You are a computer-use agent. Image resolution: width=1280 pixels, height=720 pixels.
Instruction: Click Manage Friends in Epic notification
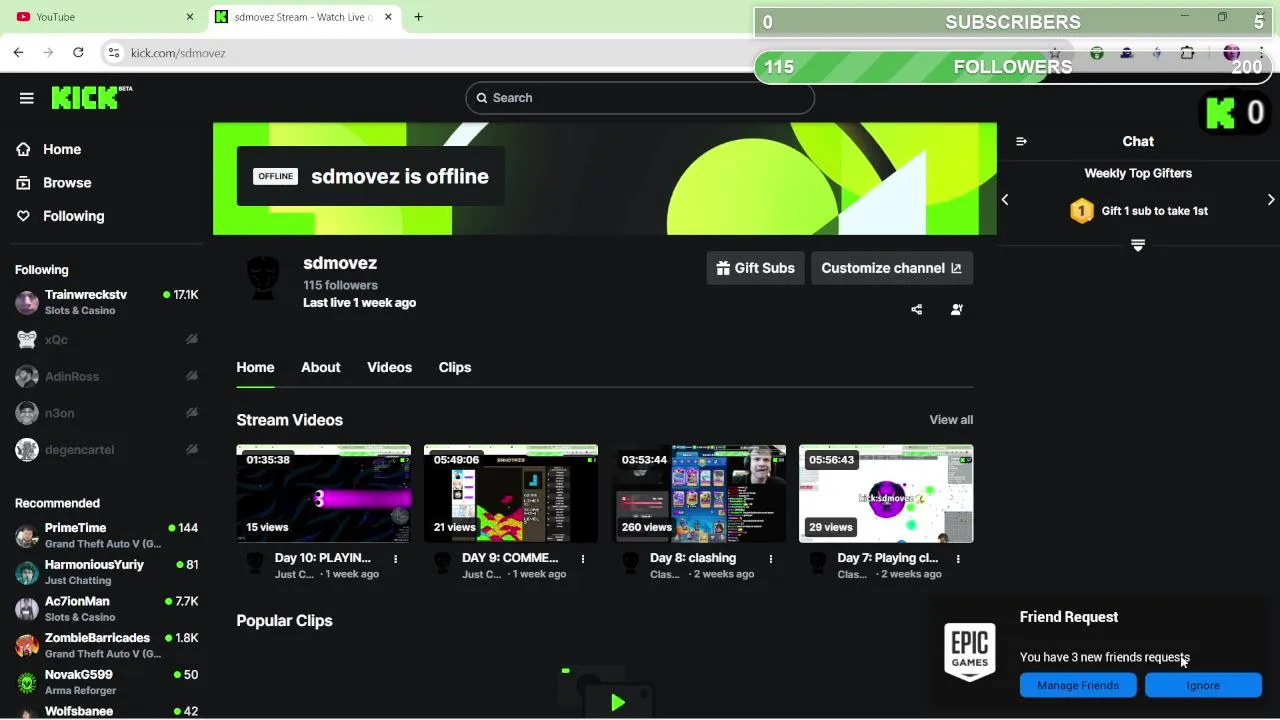click(1078, 686)
